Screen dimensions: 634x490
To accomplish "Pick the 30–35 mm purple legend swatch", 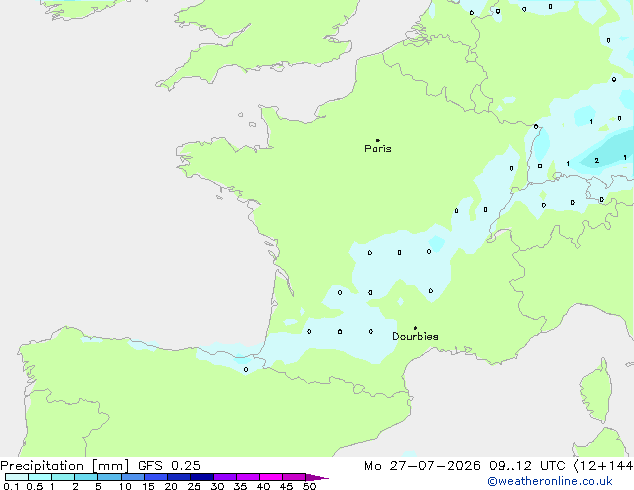I will pos(225,477).
